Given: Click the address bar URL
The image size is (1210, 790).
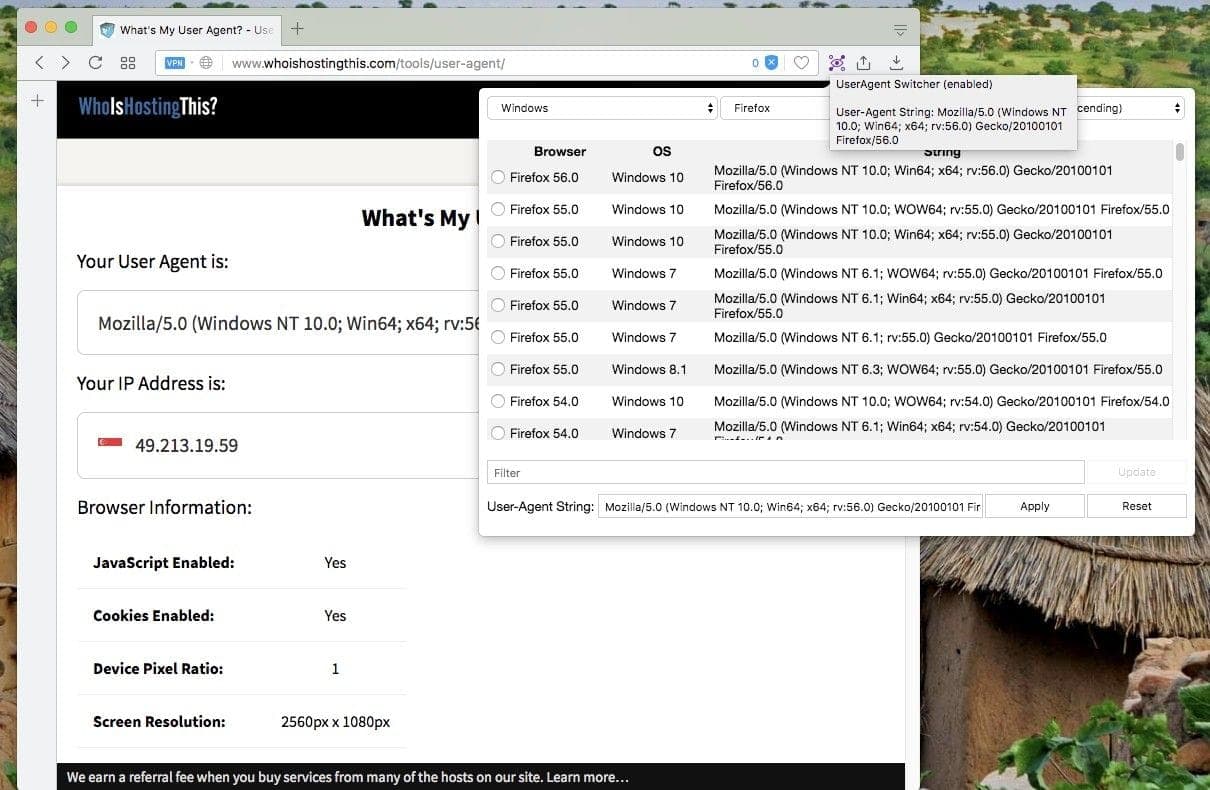Looking at the screenshot, I should (x=368, y=63).
